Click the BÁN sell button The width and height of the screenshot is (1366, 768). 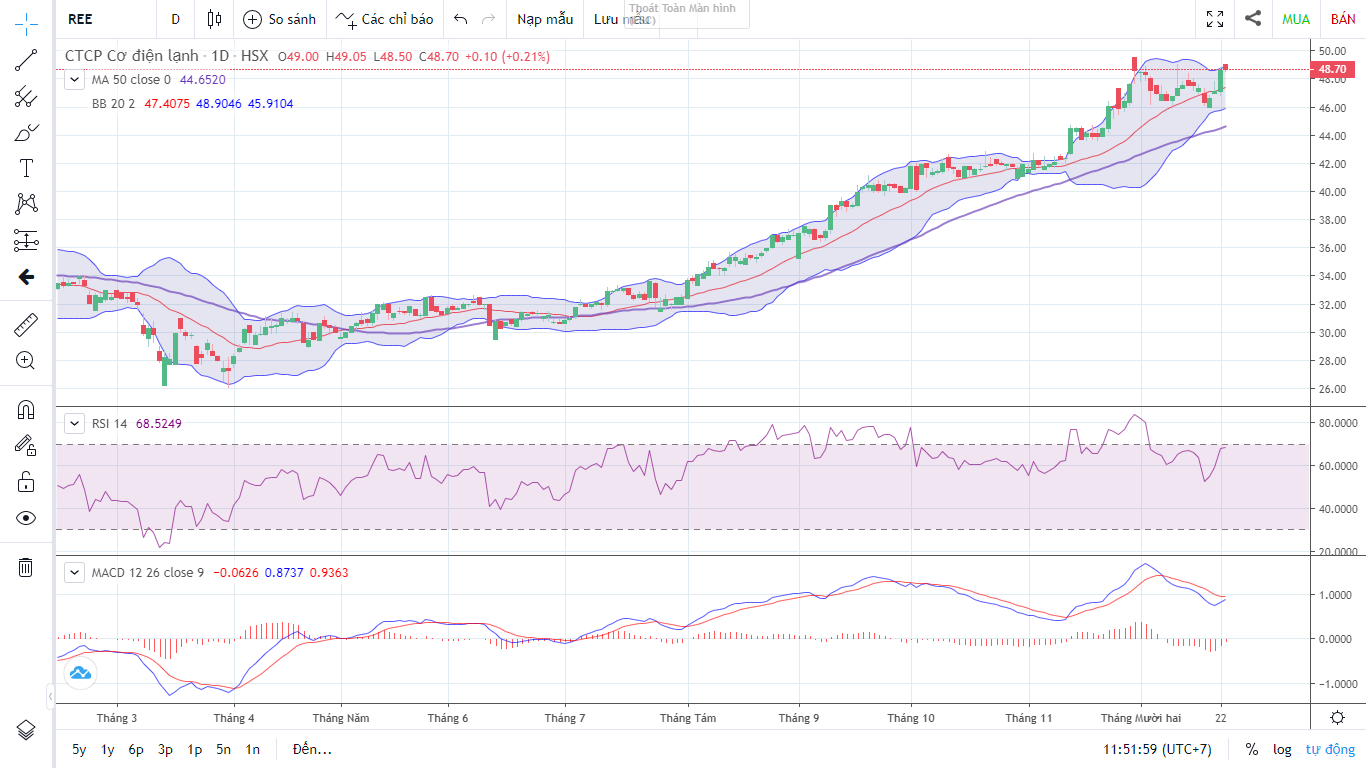[x=1343, y=19]
